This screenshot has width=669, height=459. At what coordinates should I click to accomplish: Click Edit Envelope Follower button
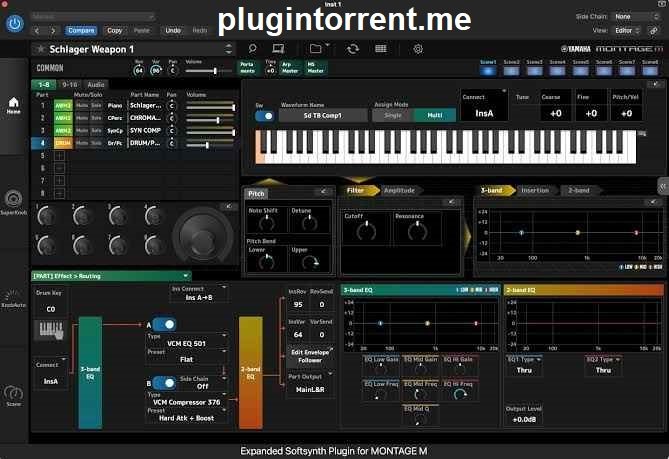[310, 356]
